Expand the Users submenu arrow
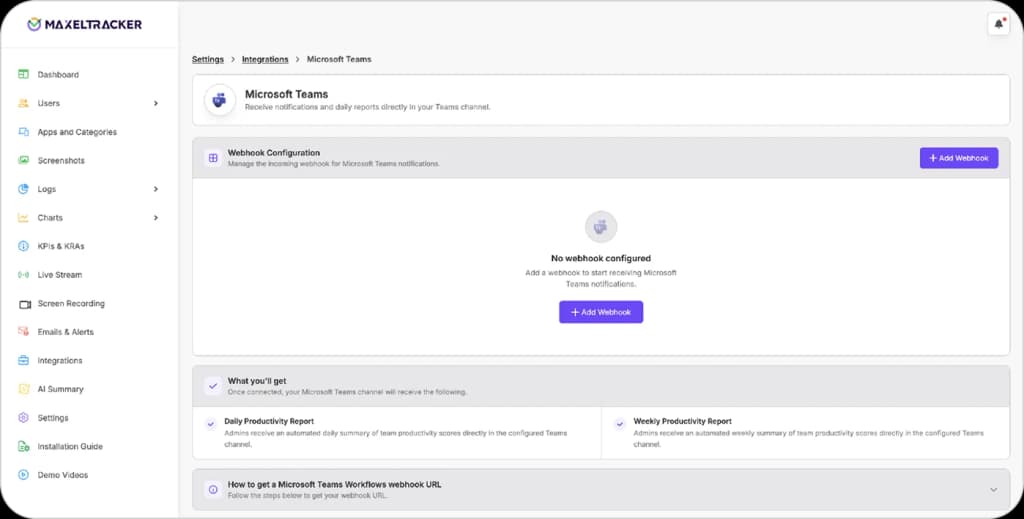The height and width of the screenshot is (519, 1024). pos(155,103)
